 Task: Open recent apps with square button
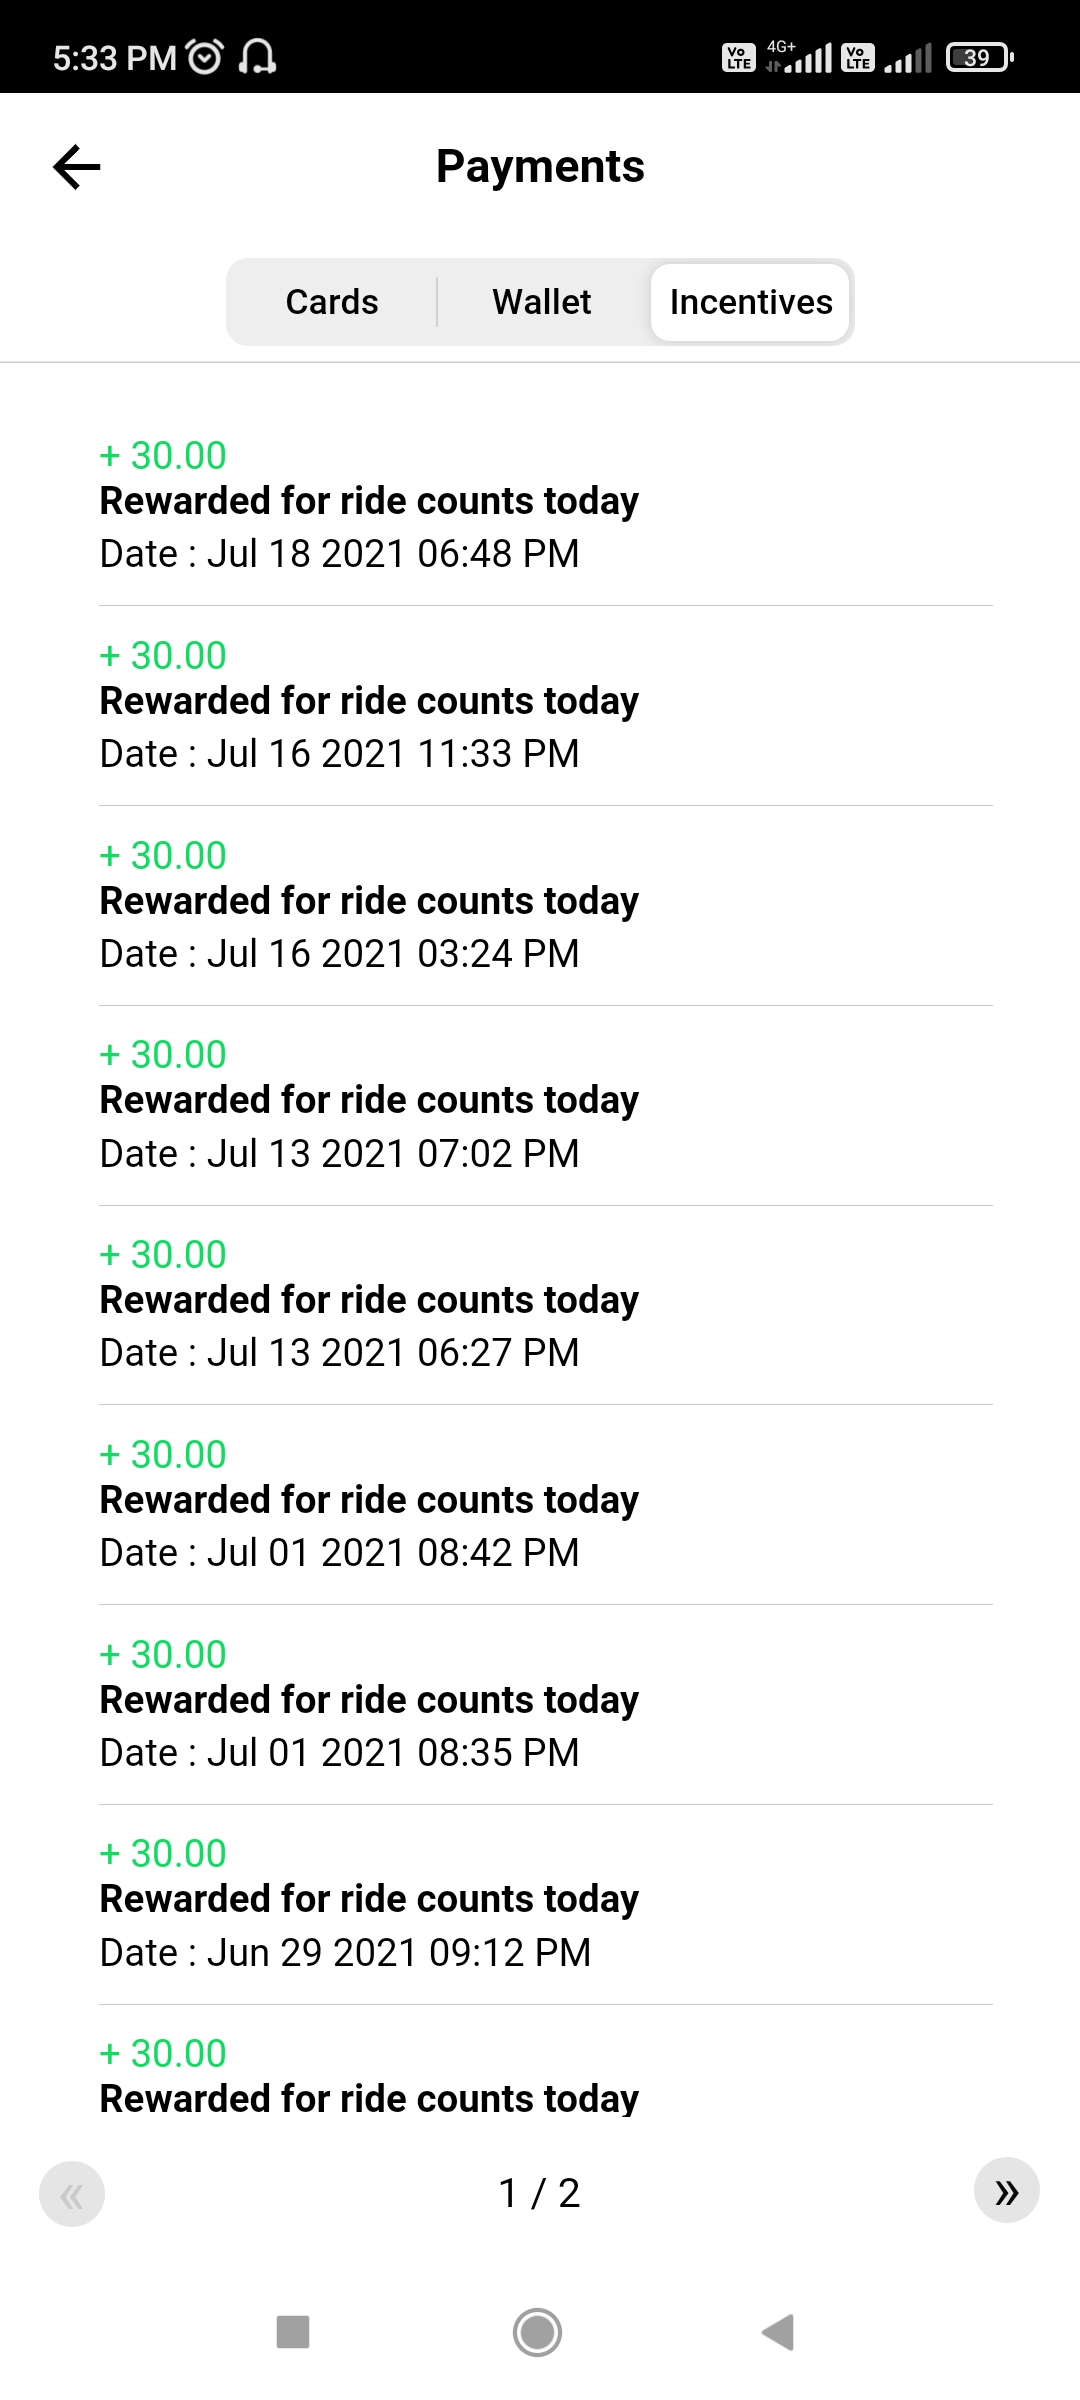click(293, 2332)
